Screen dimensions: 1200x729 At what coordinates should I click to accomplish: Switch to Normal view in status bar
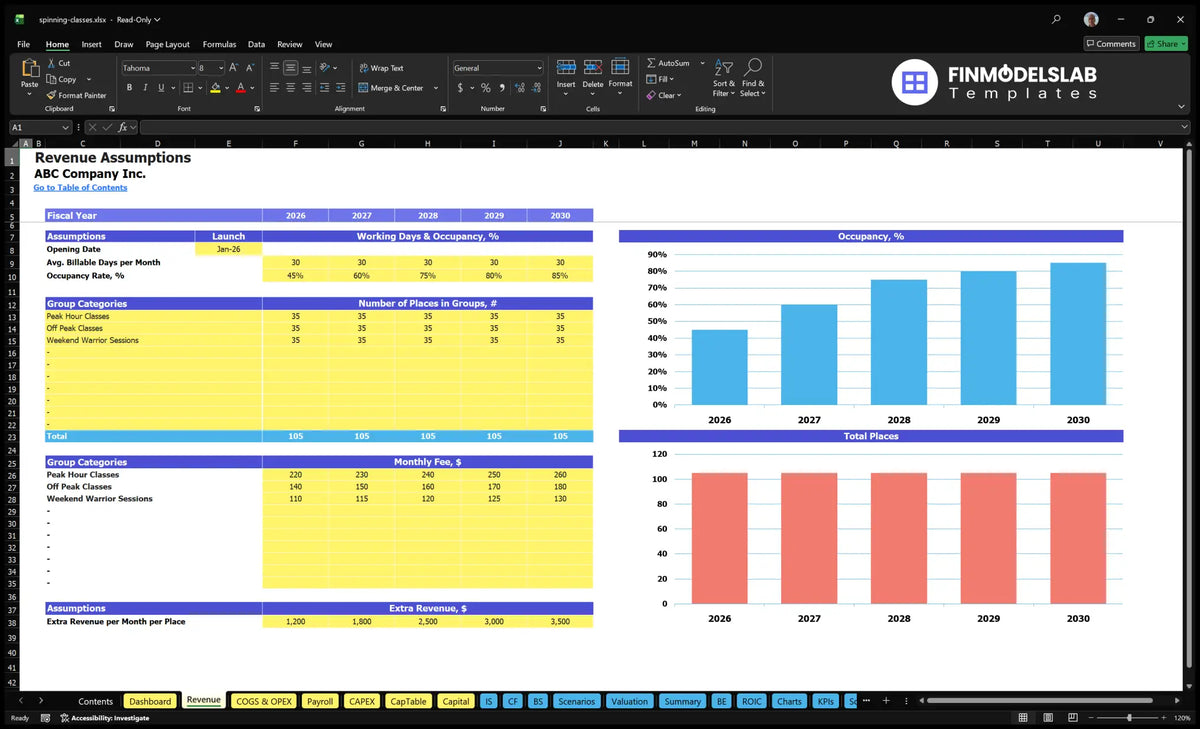click(1022, 718)
